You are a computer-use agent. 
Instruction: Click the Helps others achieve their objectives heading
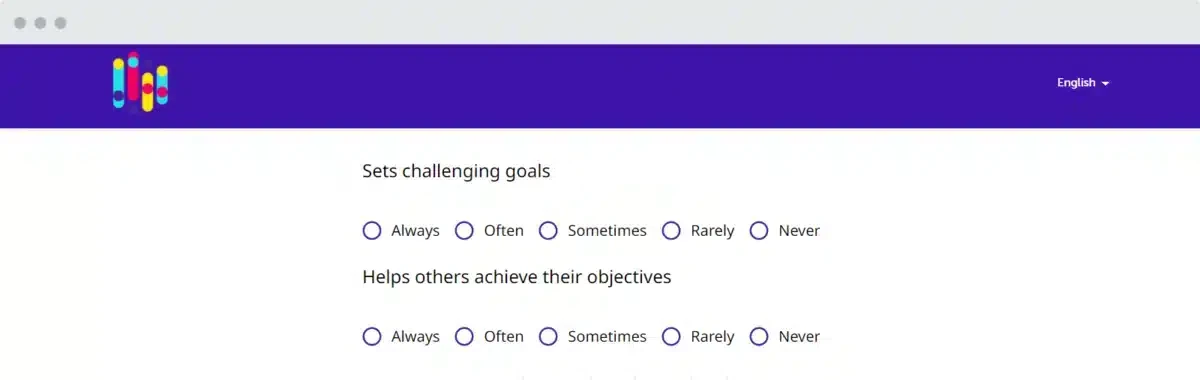(517, 277)
